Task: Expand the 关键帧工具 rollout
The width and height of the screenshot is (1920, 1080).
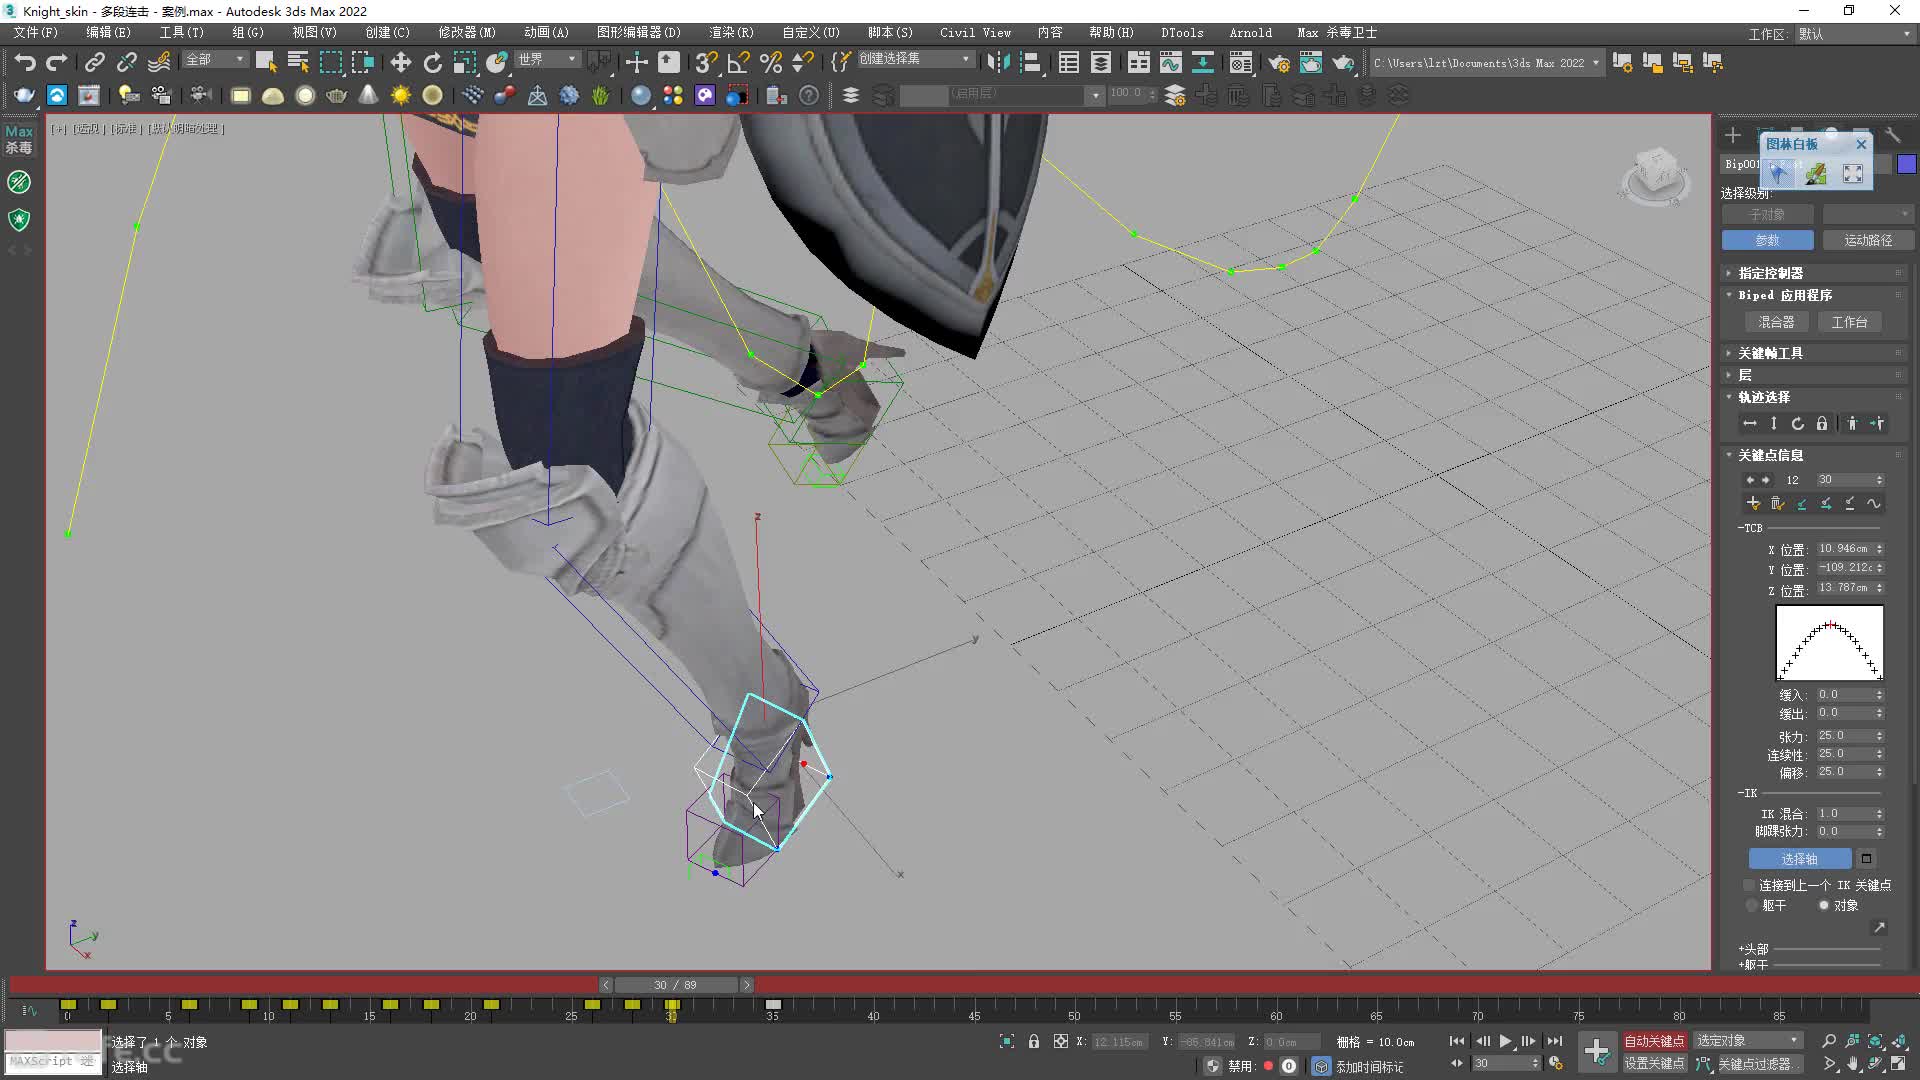Action: [x=1815, y=353]
